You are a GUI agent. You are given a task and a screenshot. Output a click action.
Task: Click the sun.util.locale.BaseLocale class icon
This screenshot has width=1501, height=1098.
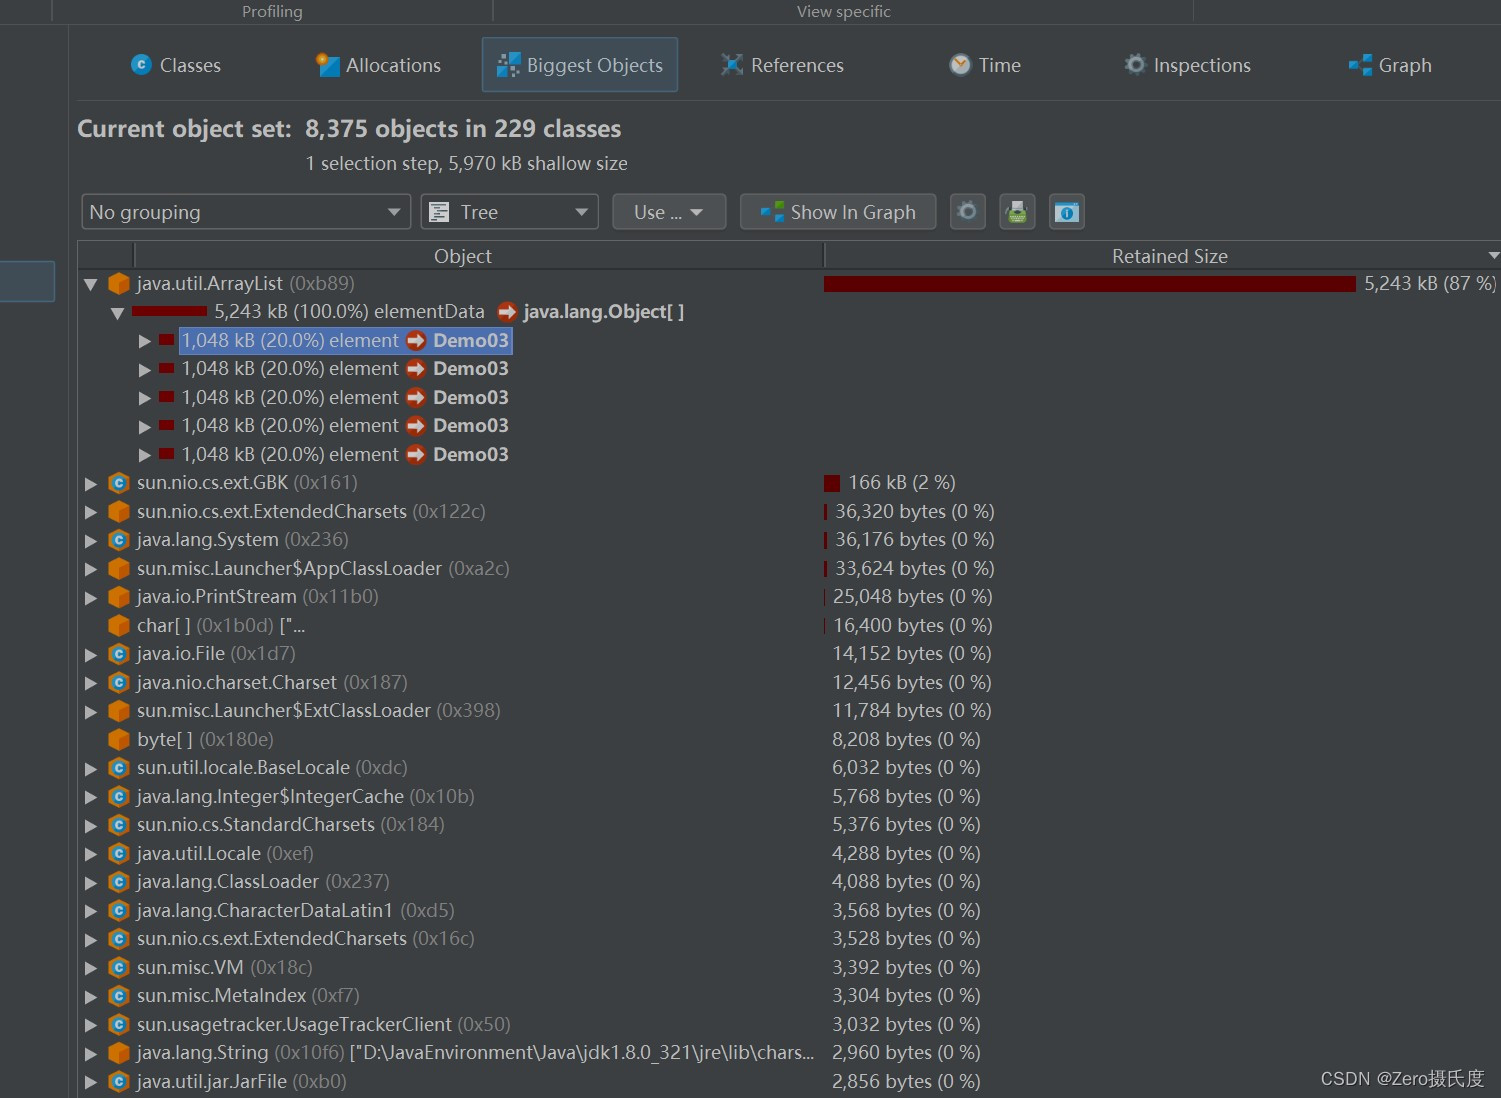[119, 768]
